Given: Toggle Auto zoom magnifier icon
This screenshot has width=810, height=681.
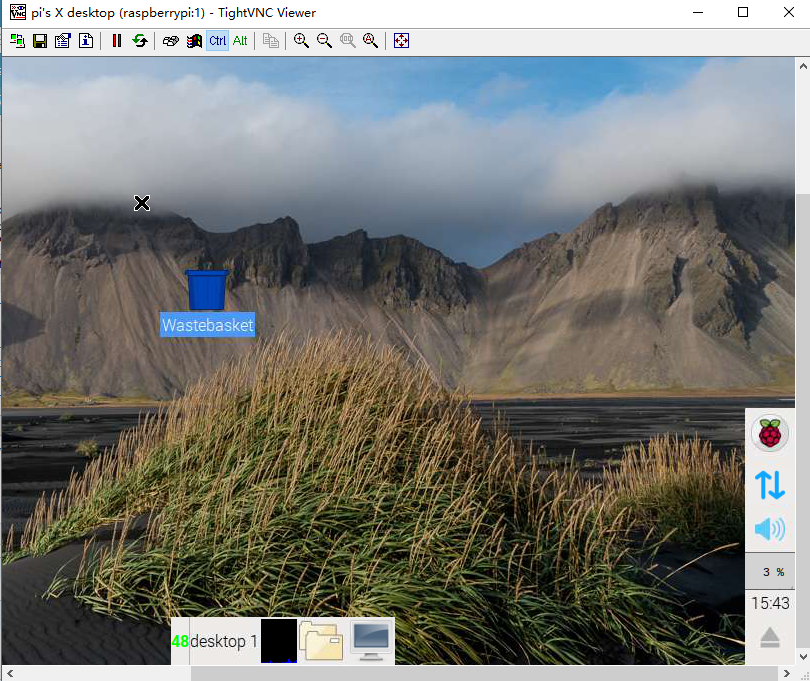Looking at the screenshot, I should [370, 41].
